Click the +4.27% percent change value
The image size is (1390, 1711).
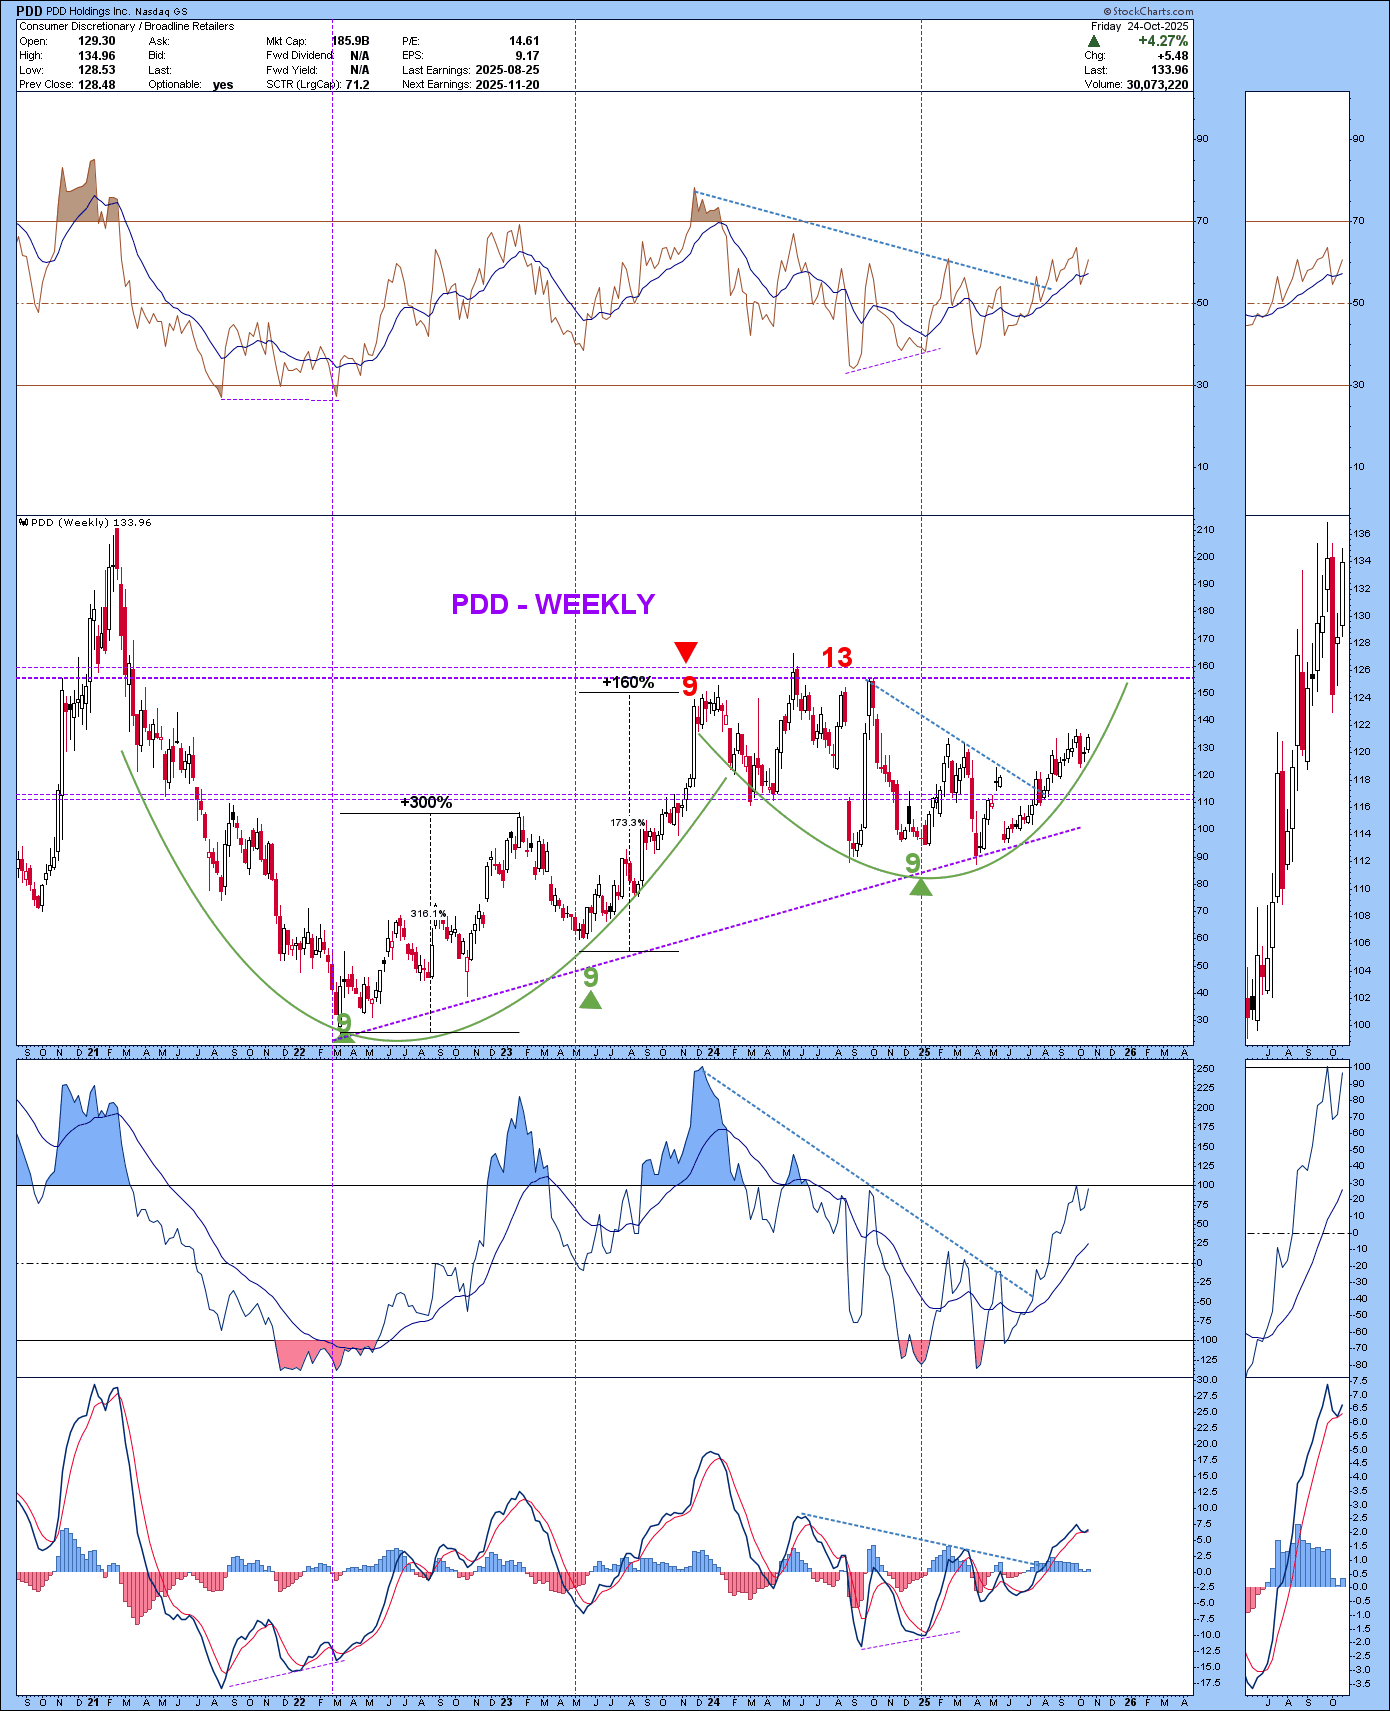(x=1162, y=41)
